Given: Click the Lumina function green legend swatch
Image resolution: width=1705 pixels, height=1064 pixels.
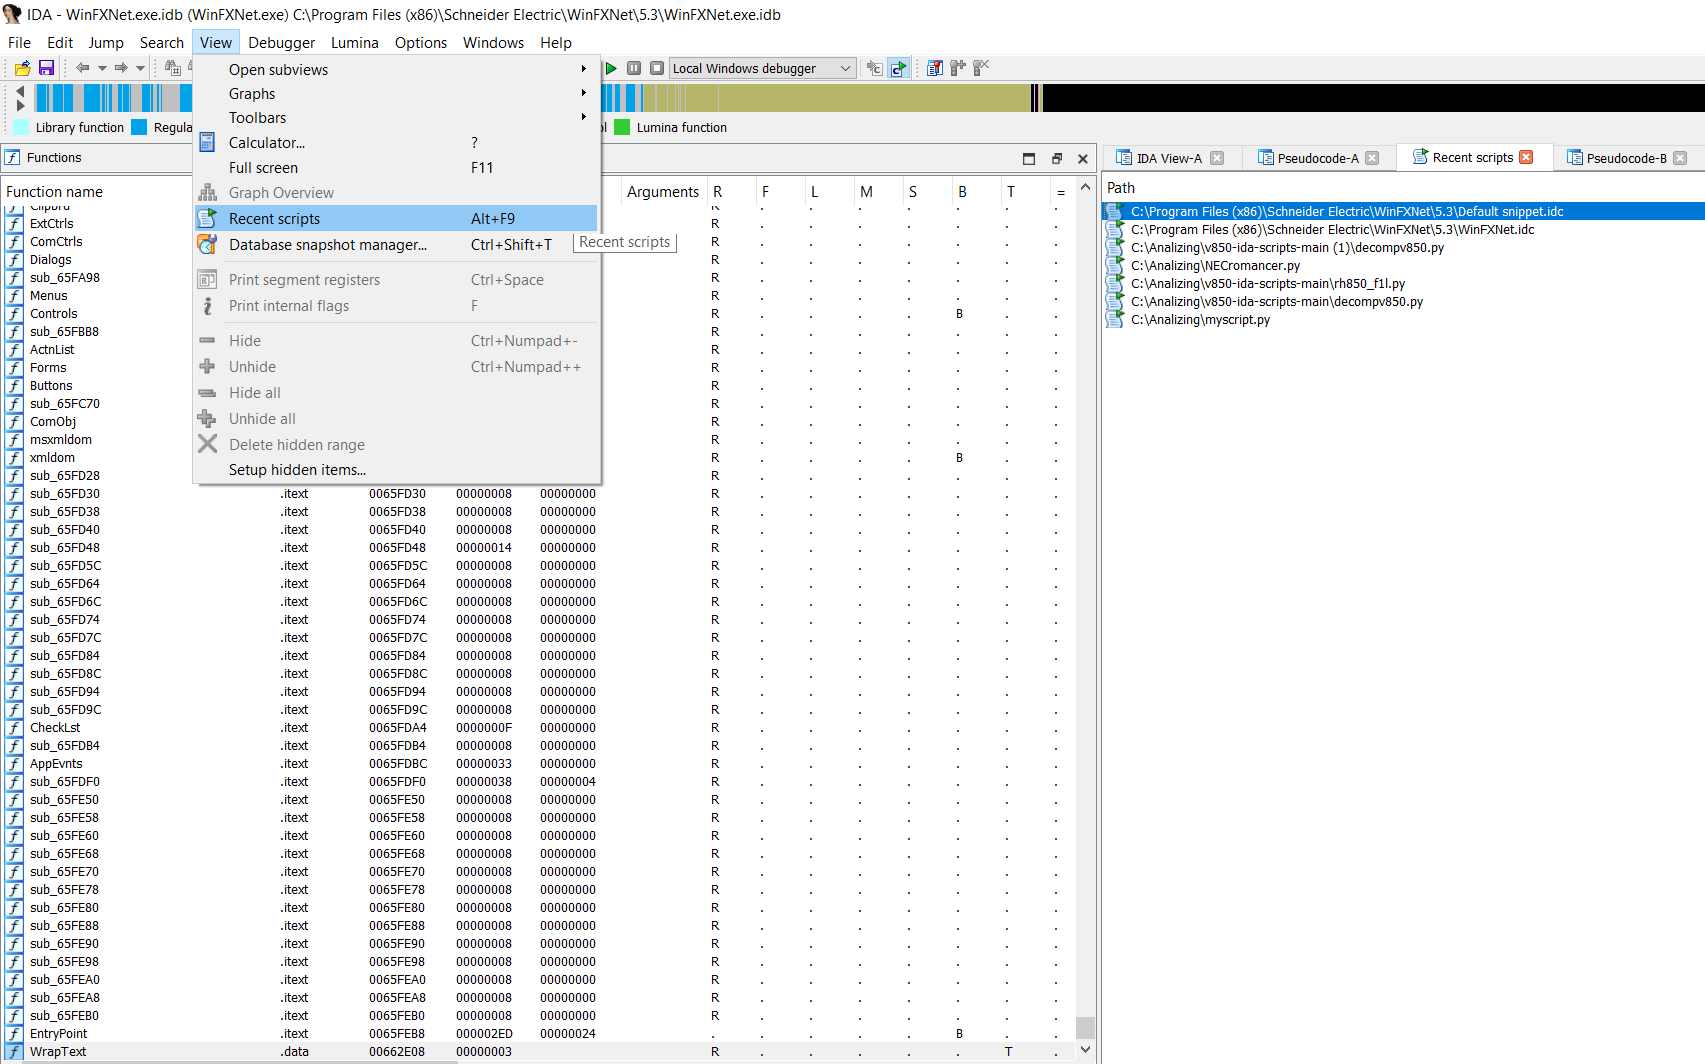Looking at the screenshot, I should pyautogui.click(x=622, y=127).
